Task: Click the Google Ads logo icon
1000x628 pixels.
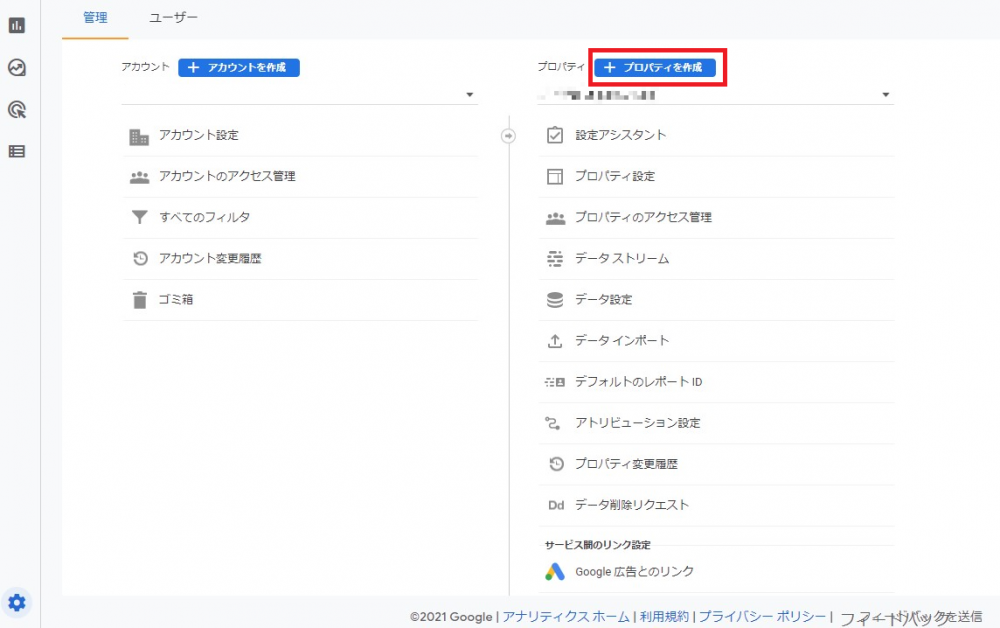Action: pos(555,571)
